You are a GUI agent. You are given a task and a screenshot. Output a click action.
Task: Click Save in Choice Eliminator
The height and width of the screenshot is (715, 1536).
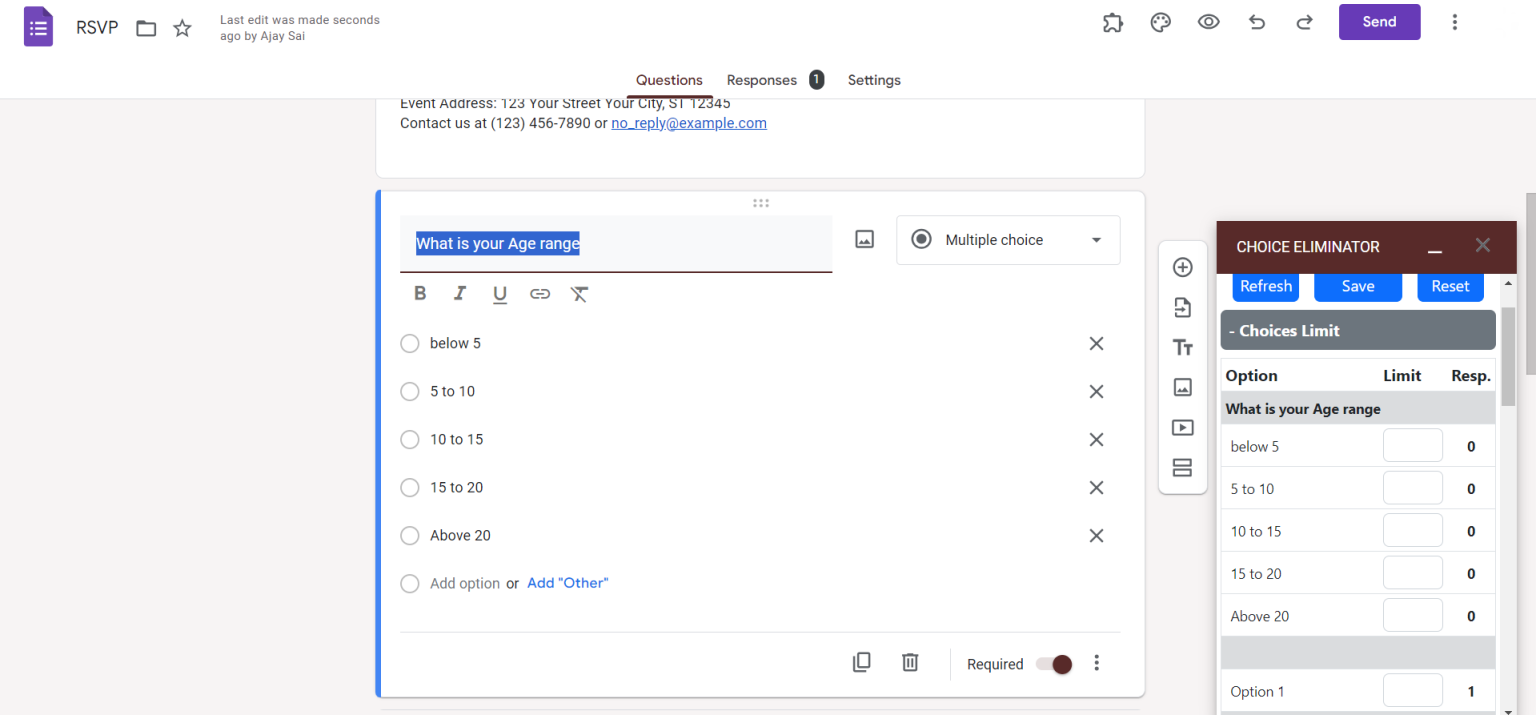[x=1358, y=286]
